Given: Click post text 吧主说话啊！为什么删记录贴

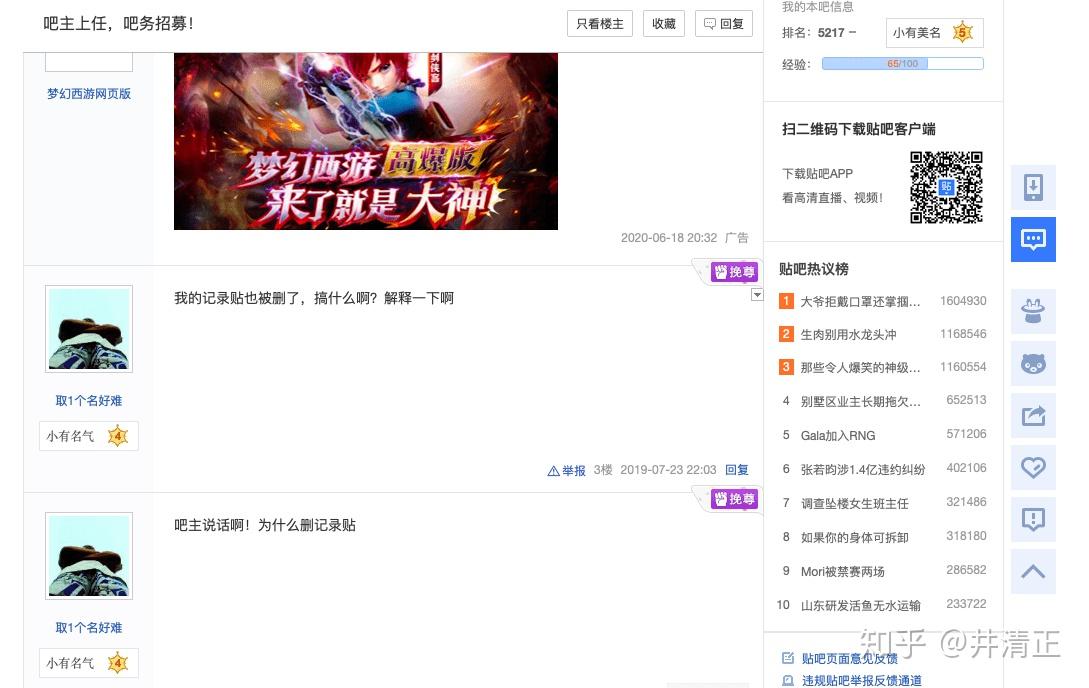Looking at the screenshot, I should (265, 526).
